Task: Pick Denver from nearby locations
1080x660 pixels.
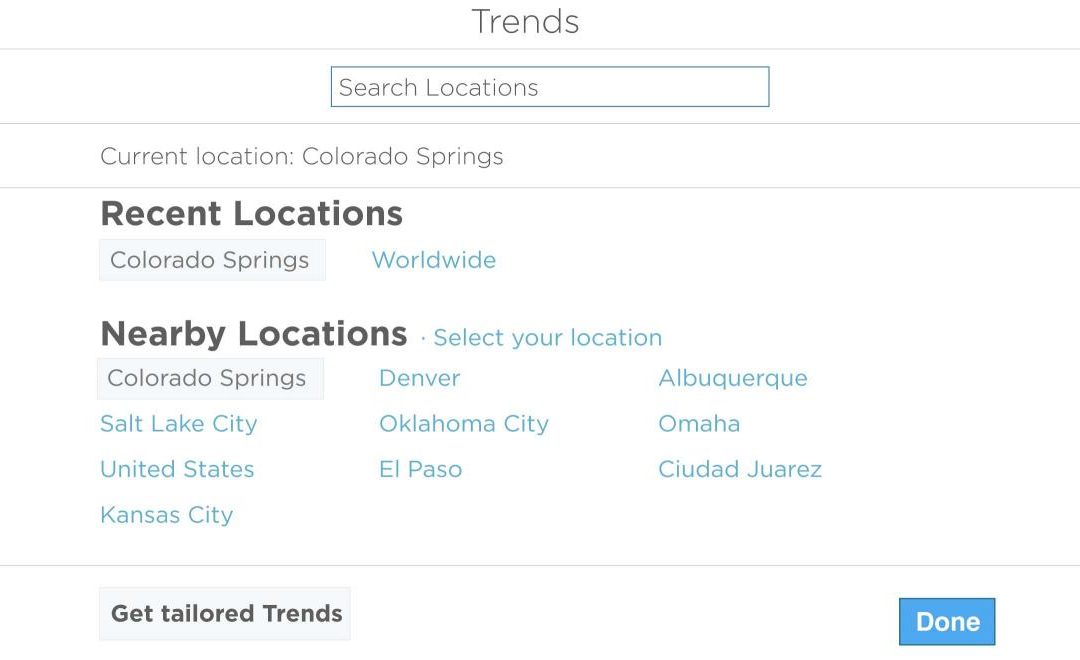Action: click(419, 378)
